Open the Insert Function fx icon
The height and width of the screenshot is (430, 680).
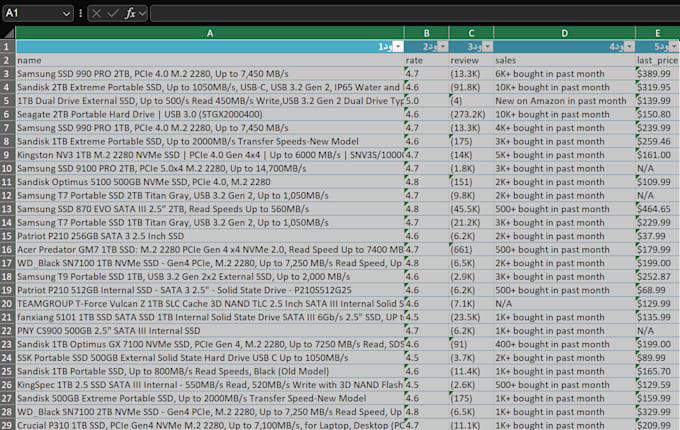tap(130, 13)
